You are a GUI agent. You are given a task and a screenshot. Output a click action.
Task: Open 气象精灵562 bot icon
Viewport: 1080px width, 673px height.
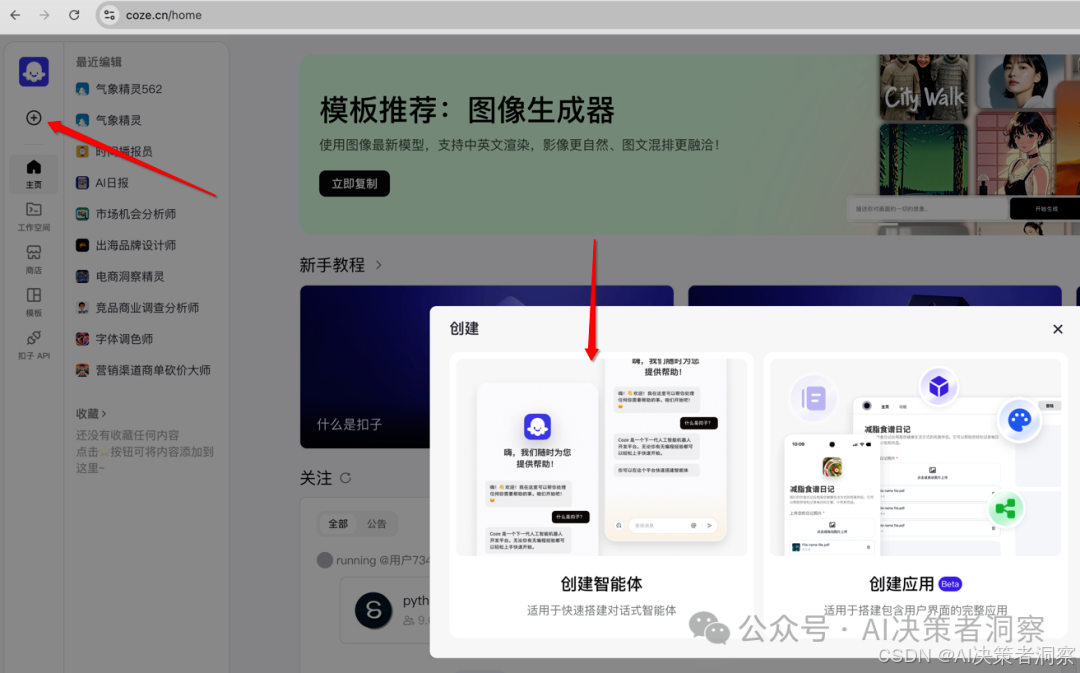click(82, 89)
